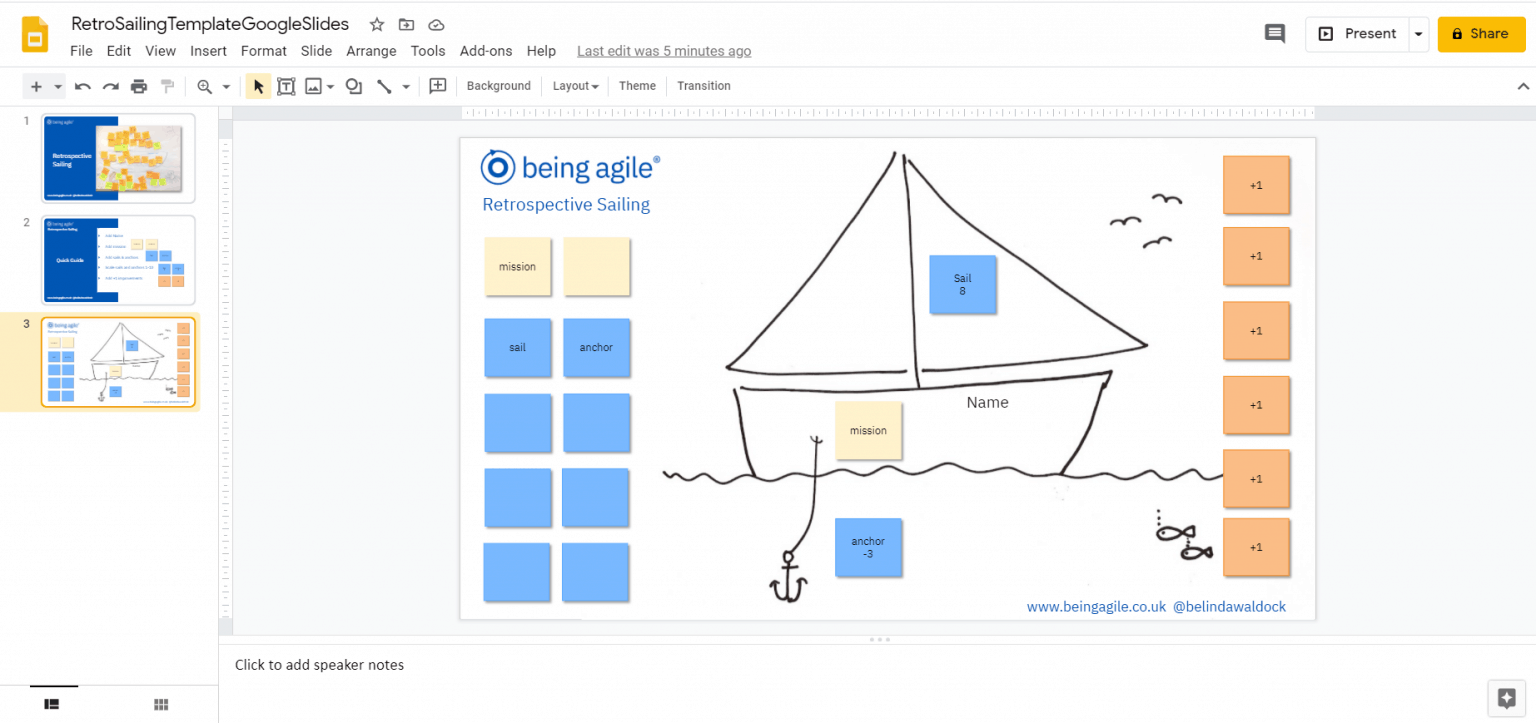
Task: Open the Layout dropdown
Action: click(x=575, y=86)
